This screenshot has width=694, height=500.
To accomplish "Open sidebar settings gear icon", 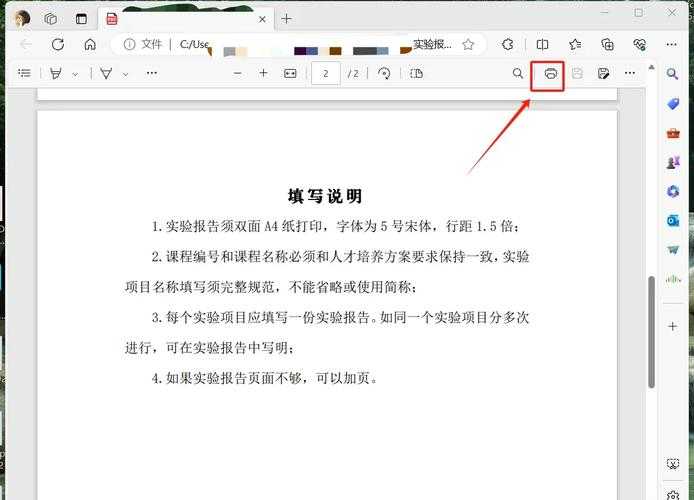I will tap(673, 495).
